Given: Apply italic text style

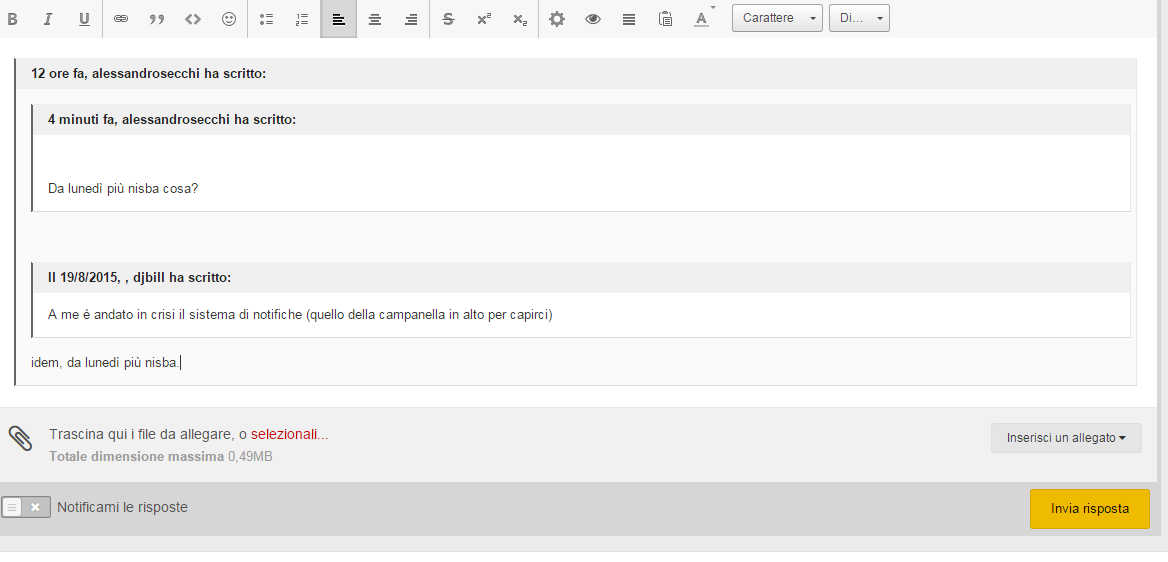Looking at the screenshot, I should 48,19.
